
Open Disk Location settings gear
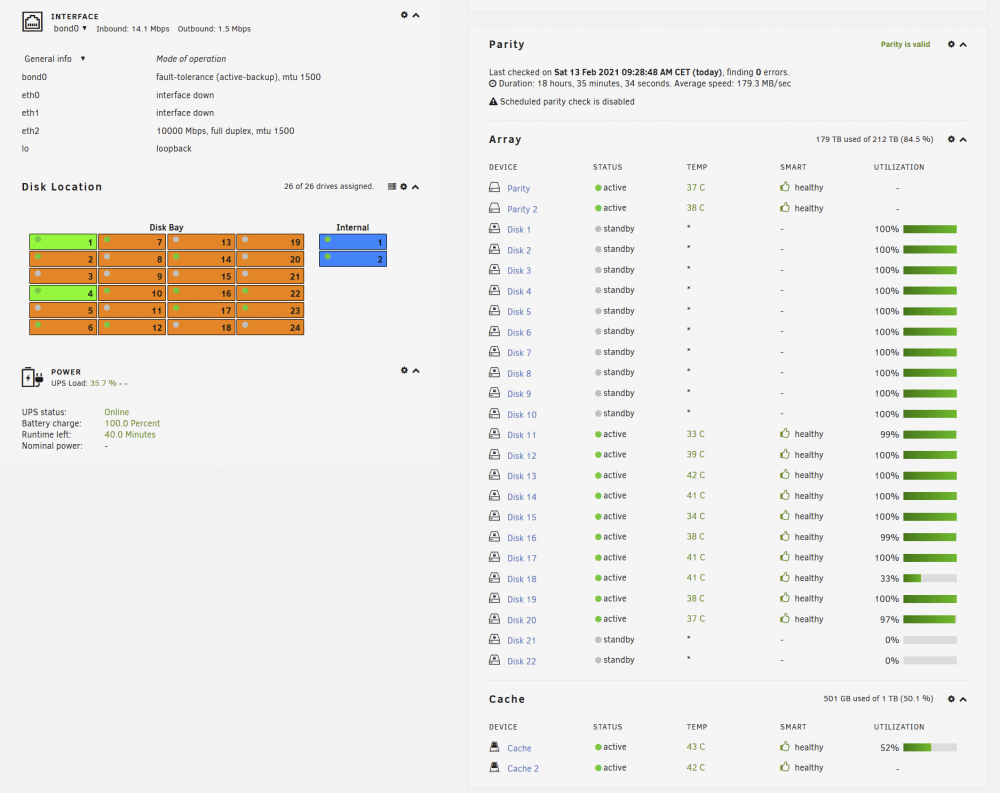[403, 186]
